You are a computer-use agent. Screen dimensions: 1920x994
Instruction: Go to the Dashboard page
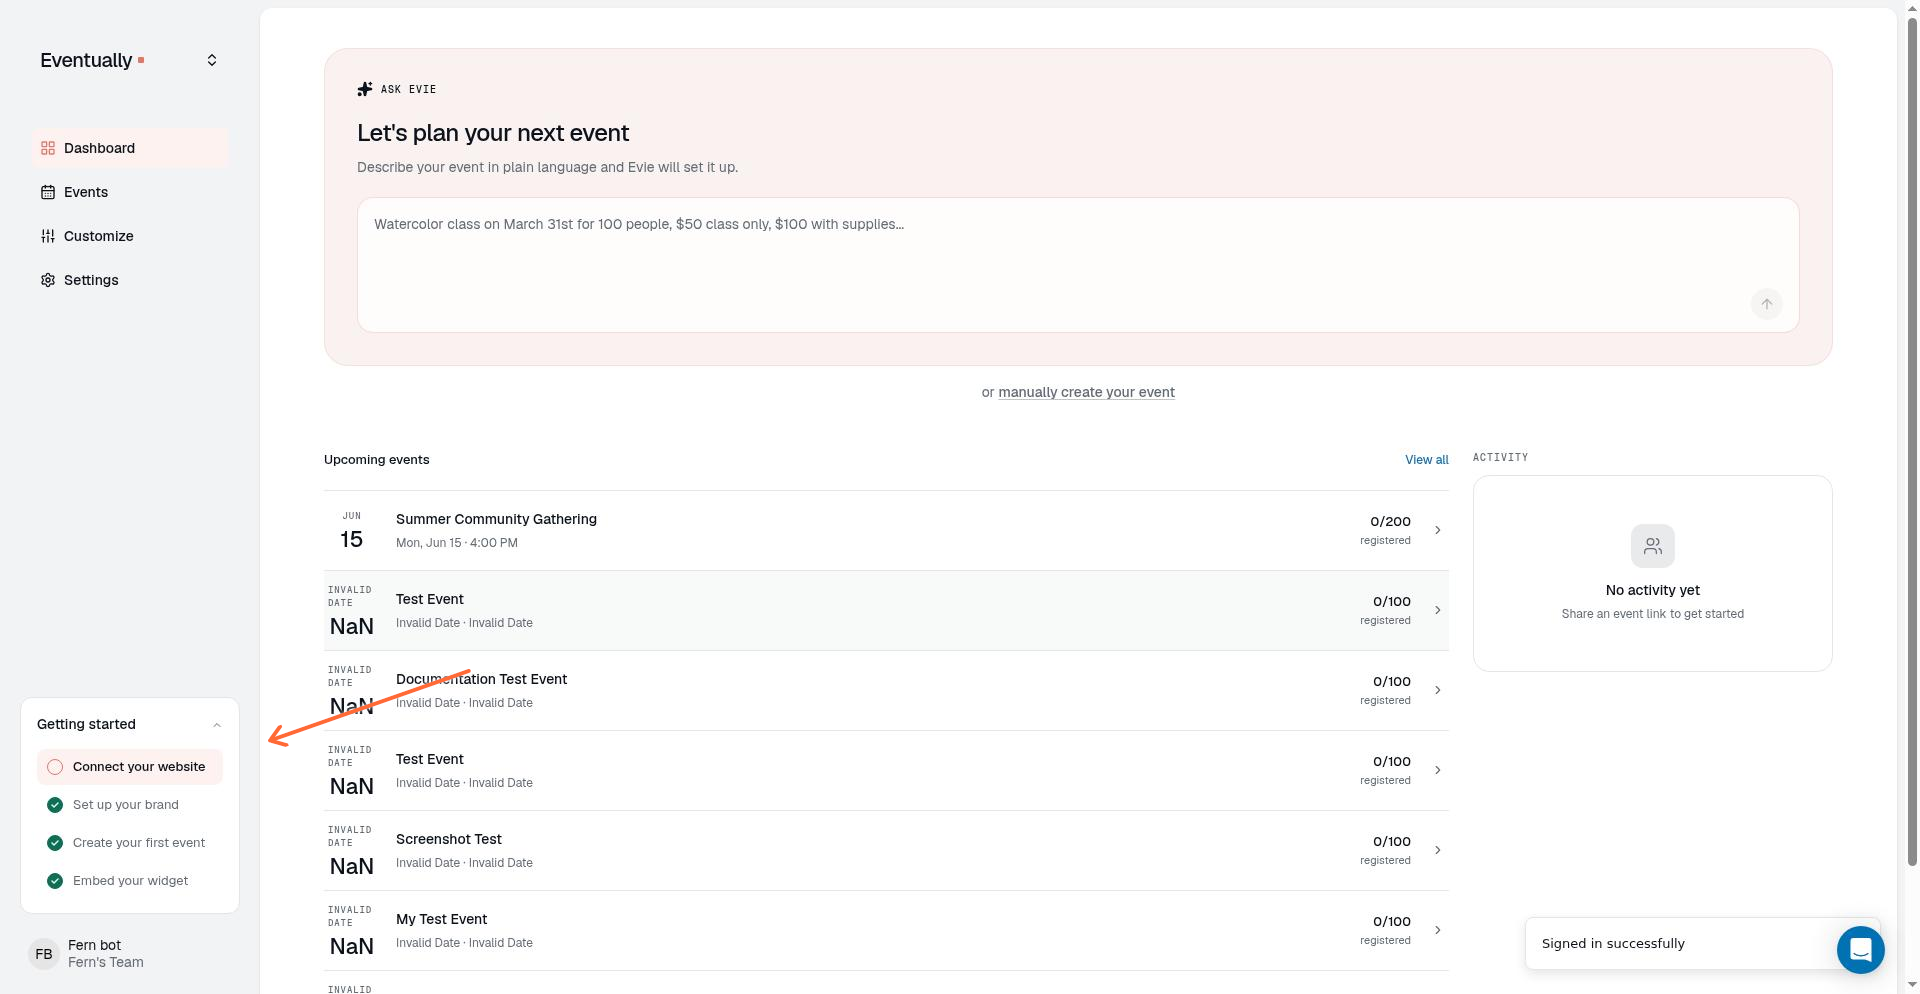click(130, 148)
